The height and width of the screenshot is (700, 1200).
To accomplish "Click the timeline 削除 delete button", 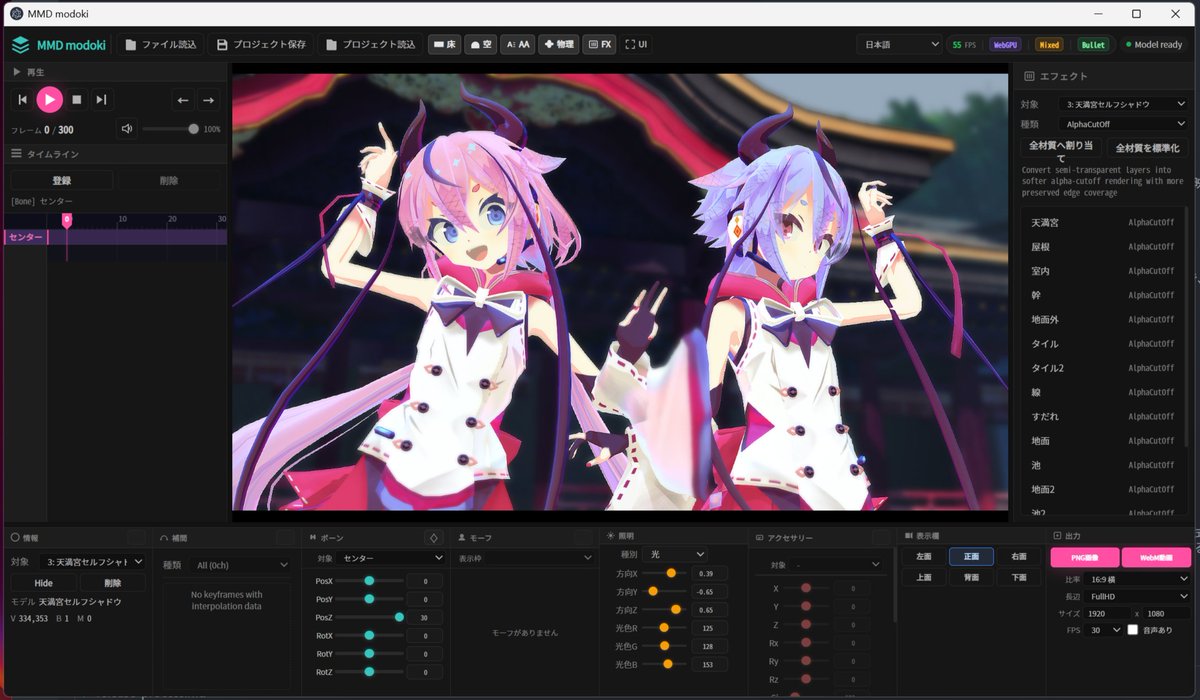I will click(169, 181).
